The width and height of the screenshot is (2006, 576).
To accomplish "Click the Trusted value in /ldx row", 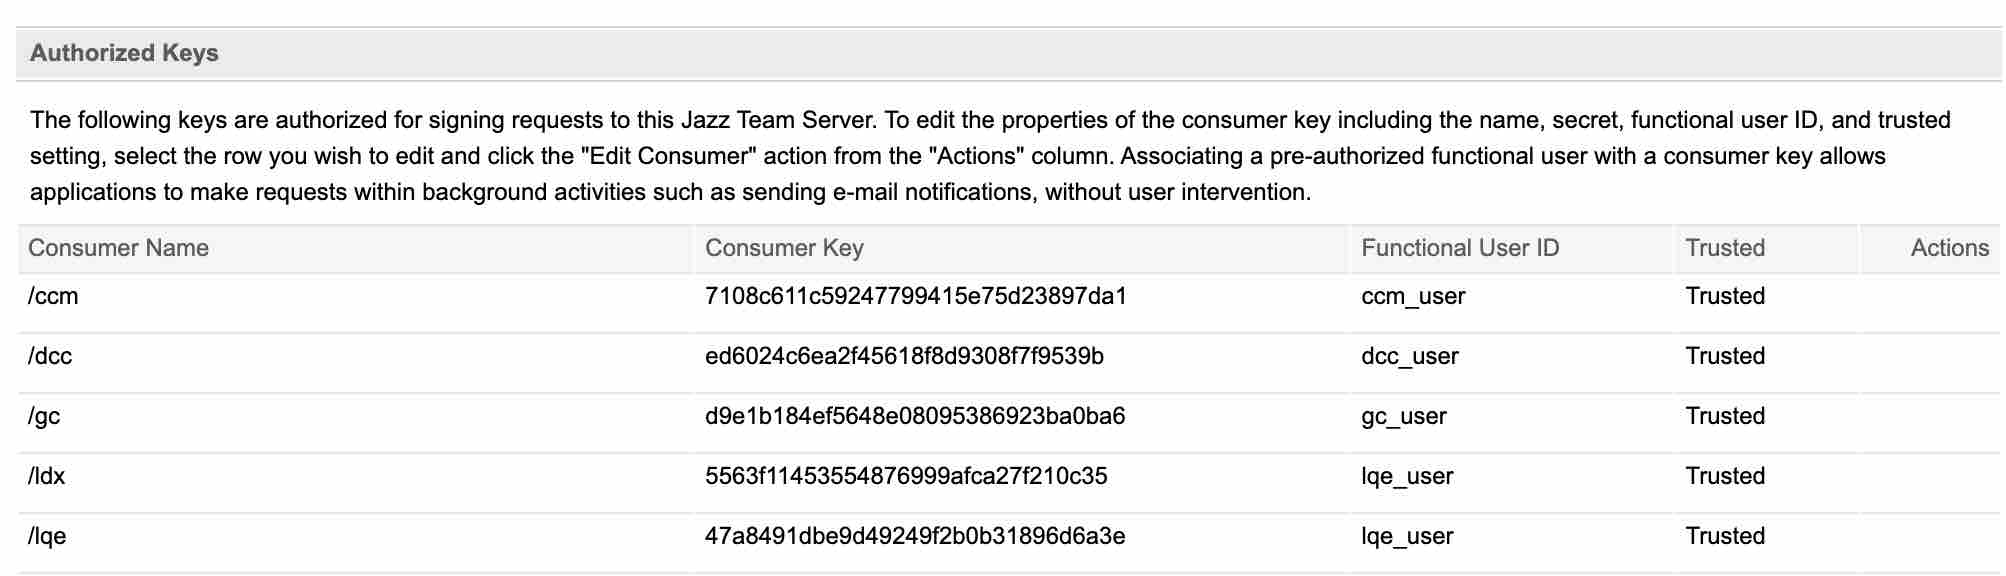I will coord(1725,477).
